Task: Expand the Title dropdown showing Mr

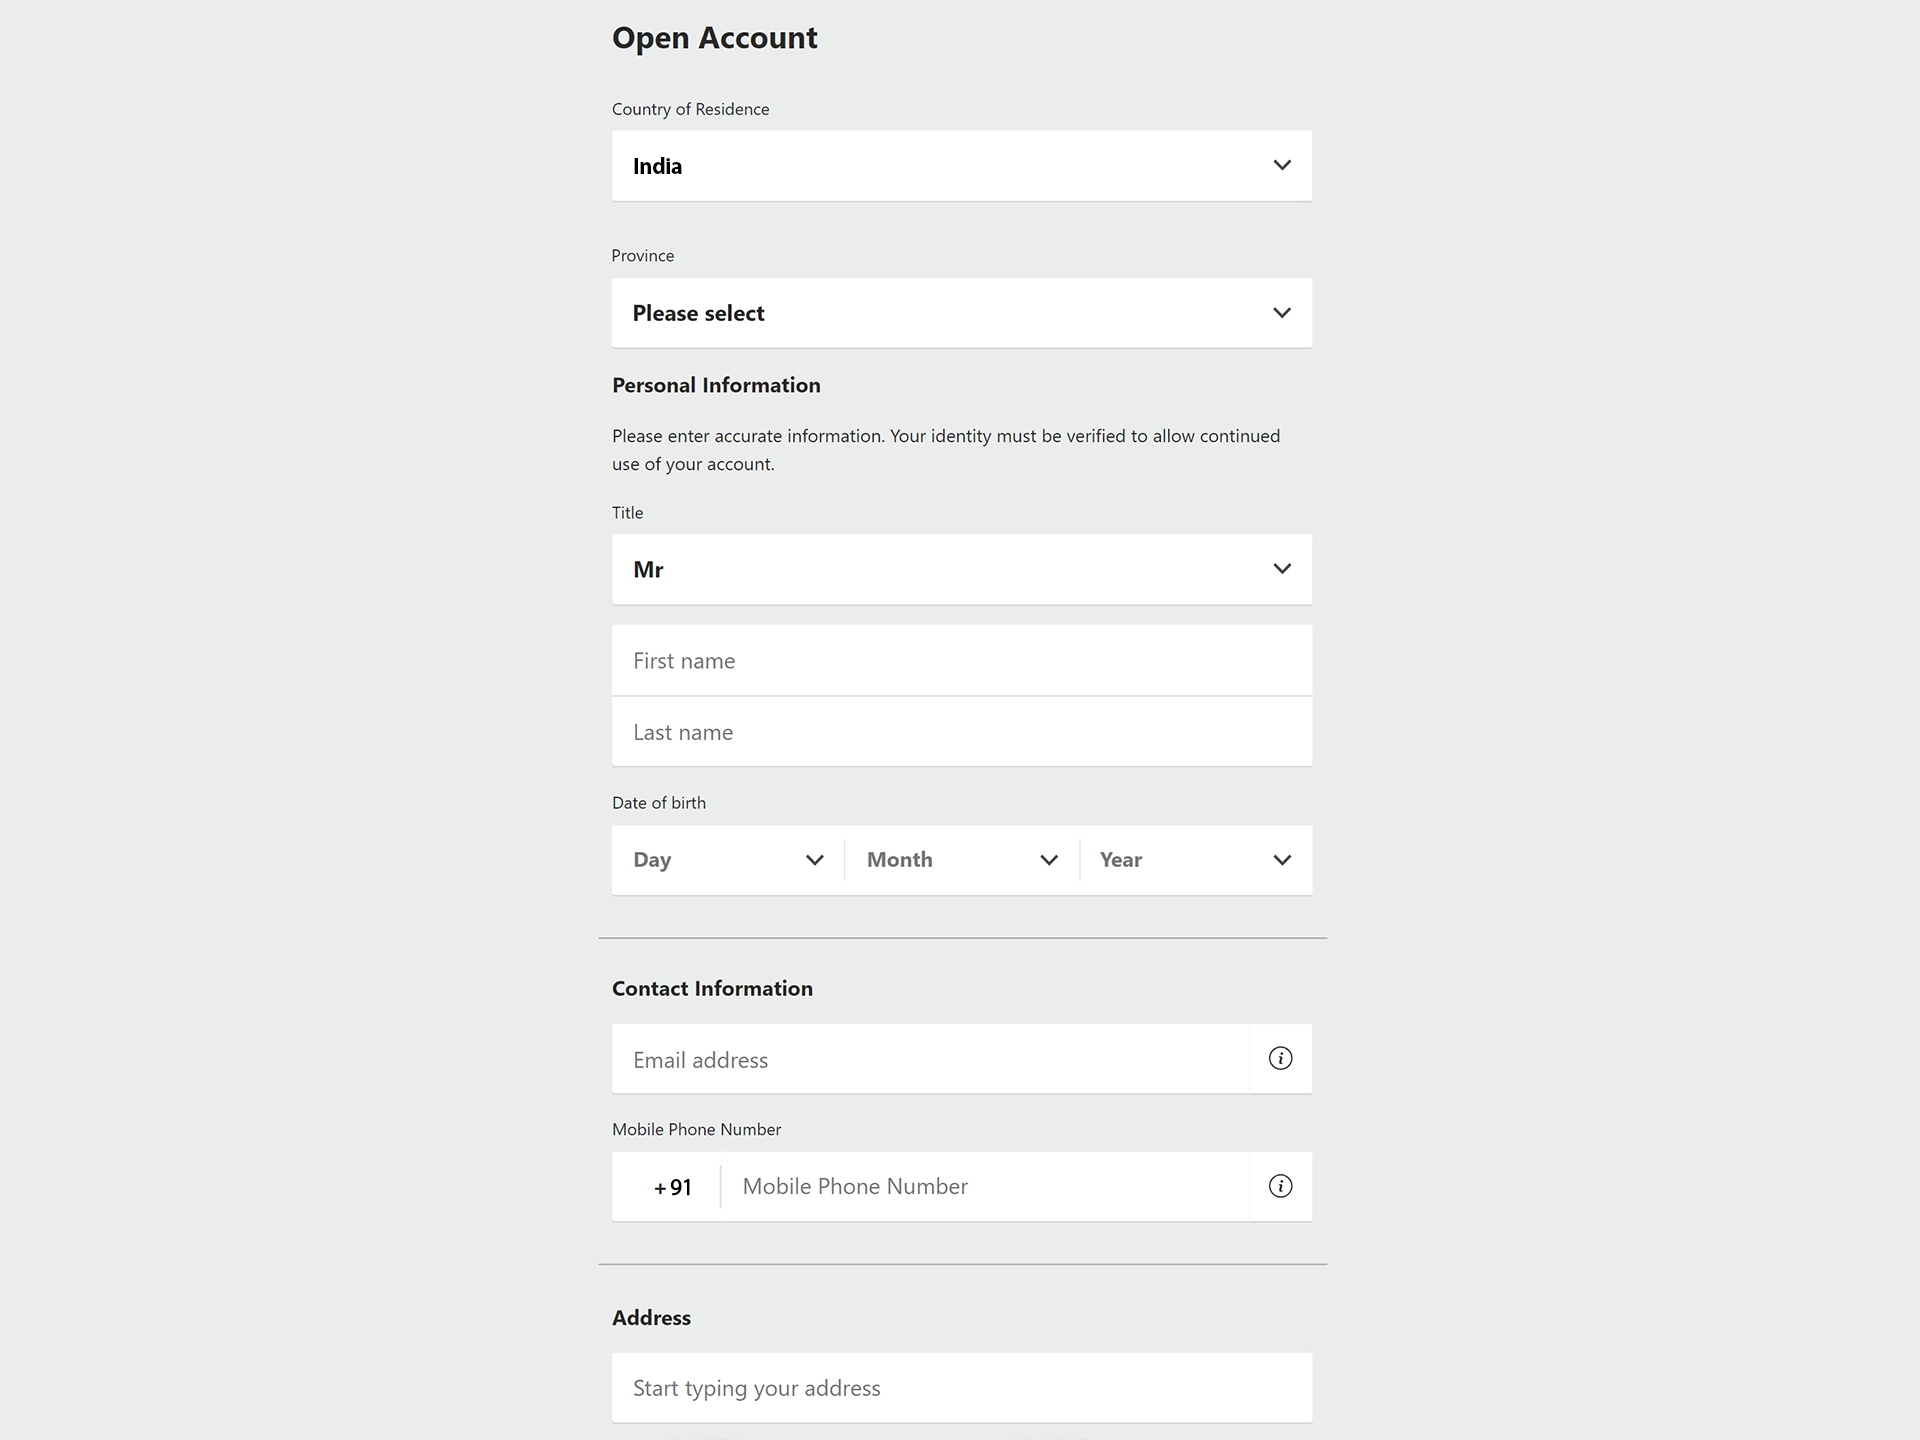Action: point(1279,569)
